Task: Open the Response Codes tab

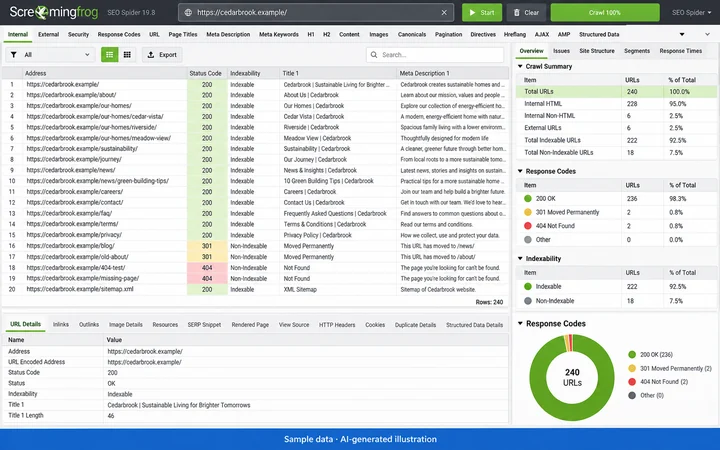Action: click(119, 34)
